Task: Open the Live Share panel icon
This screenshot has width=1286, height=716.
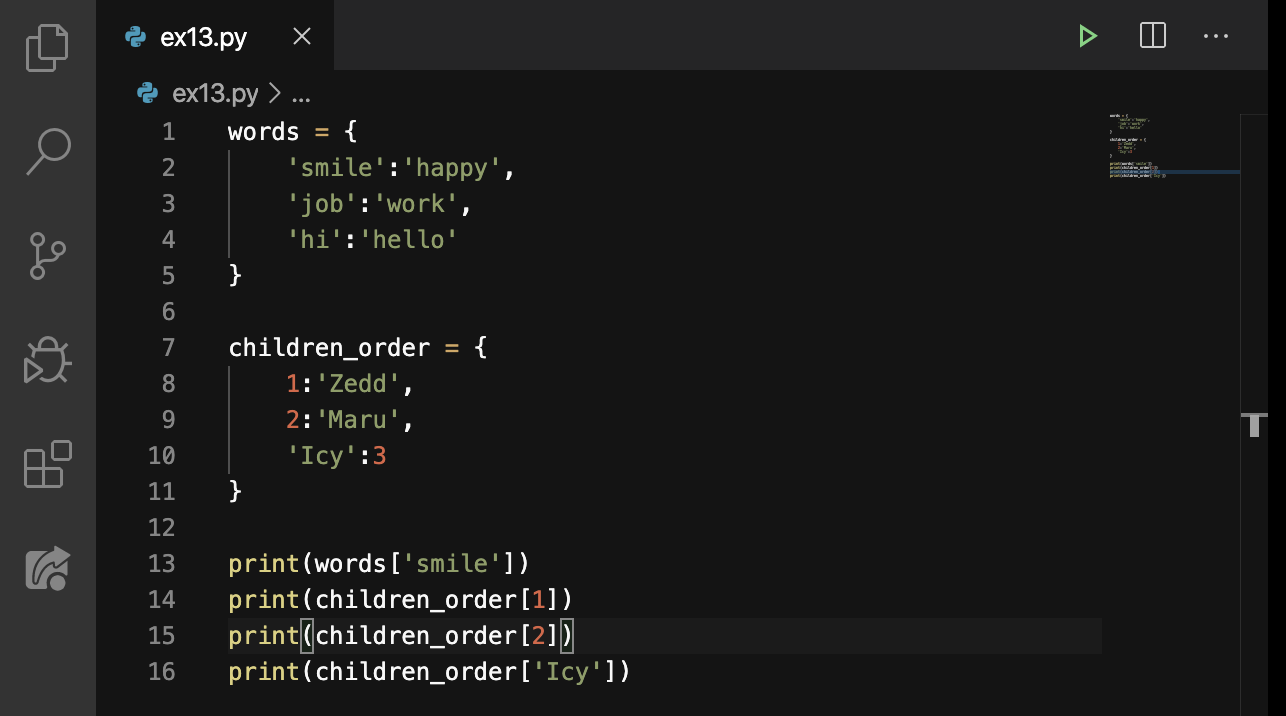Action: [x=47, y=568]
